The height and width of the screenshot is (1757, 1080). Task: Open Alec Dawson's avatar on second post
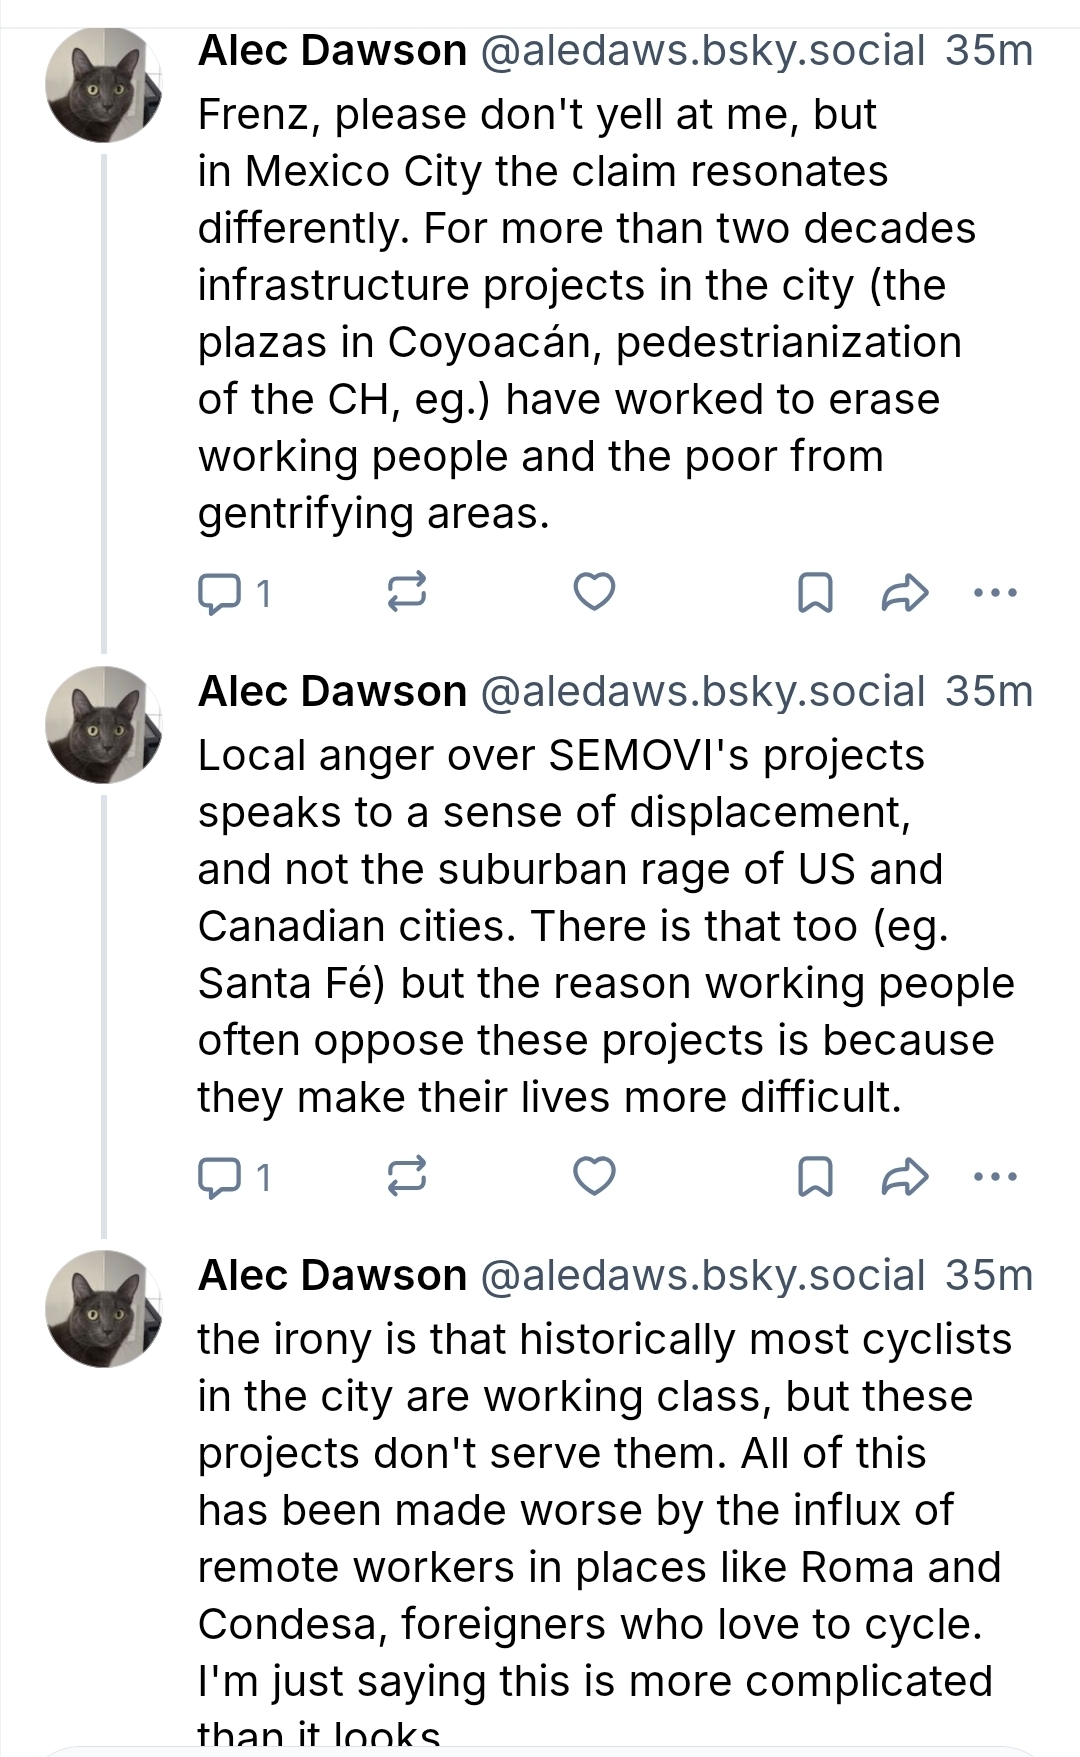pyautogui.click(x=103, y=725)
